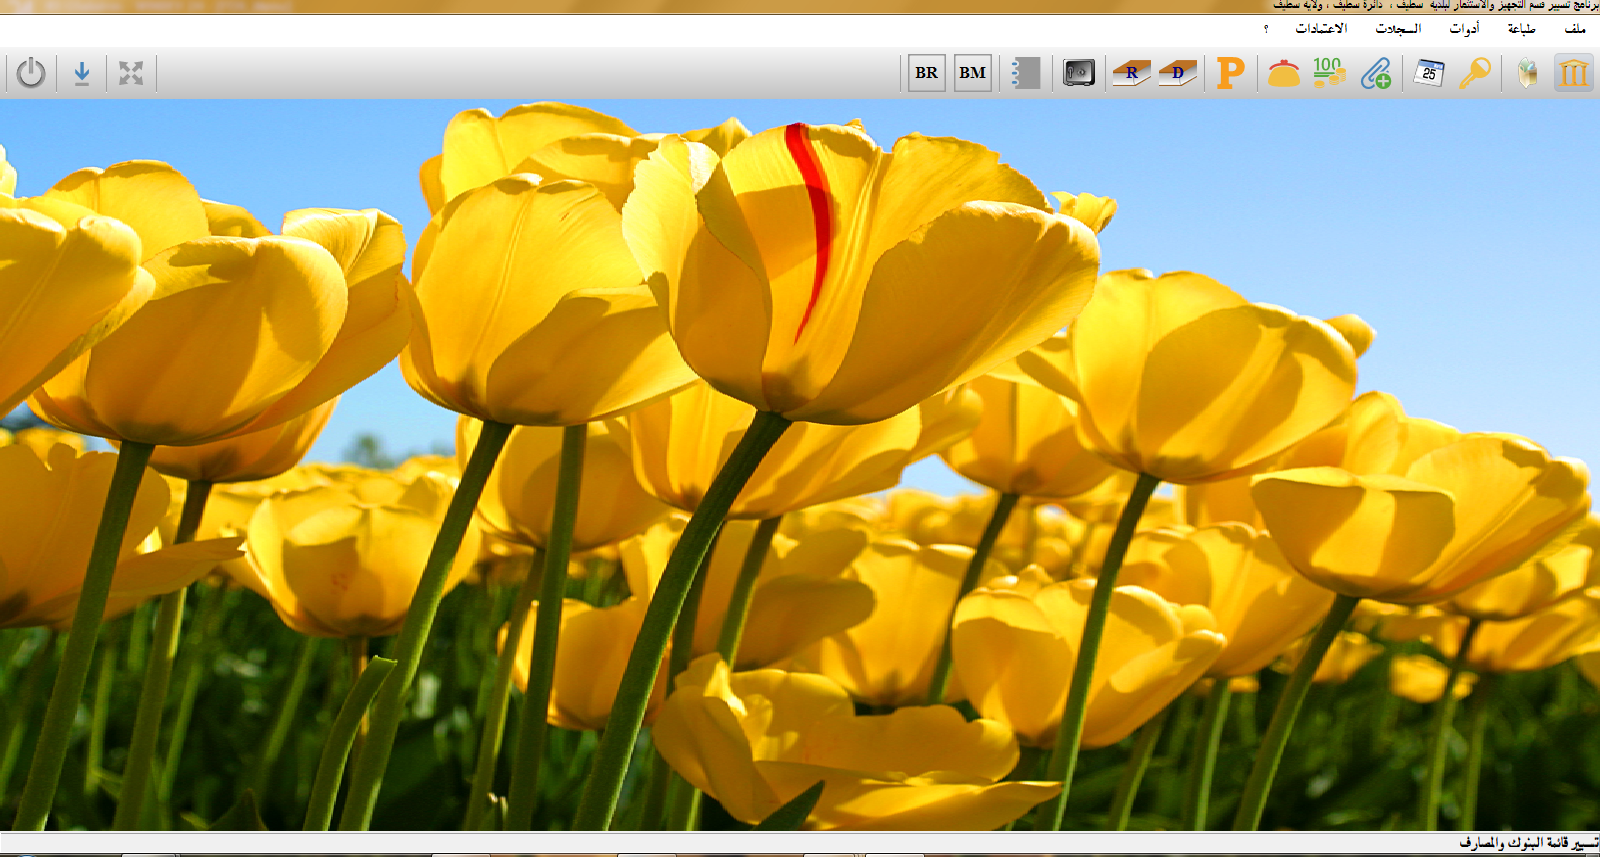Click the four-arrow fullscreen expand icon
Viewport: 1600px width, 862px height.
point(131,73)
